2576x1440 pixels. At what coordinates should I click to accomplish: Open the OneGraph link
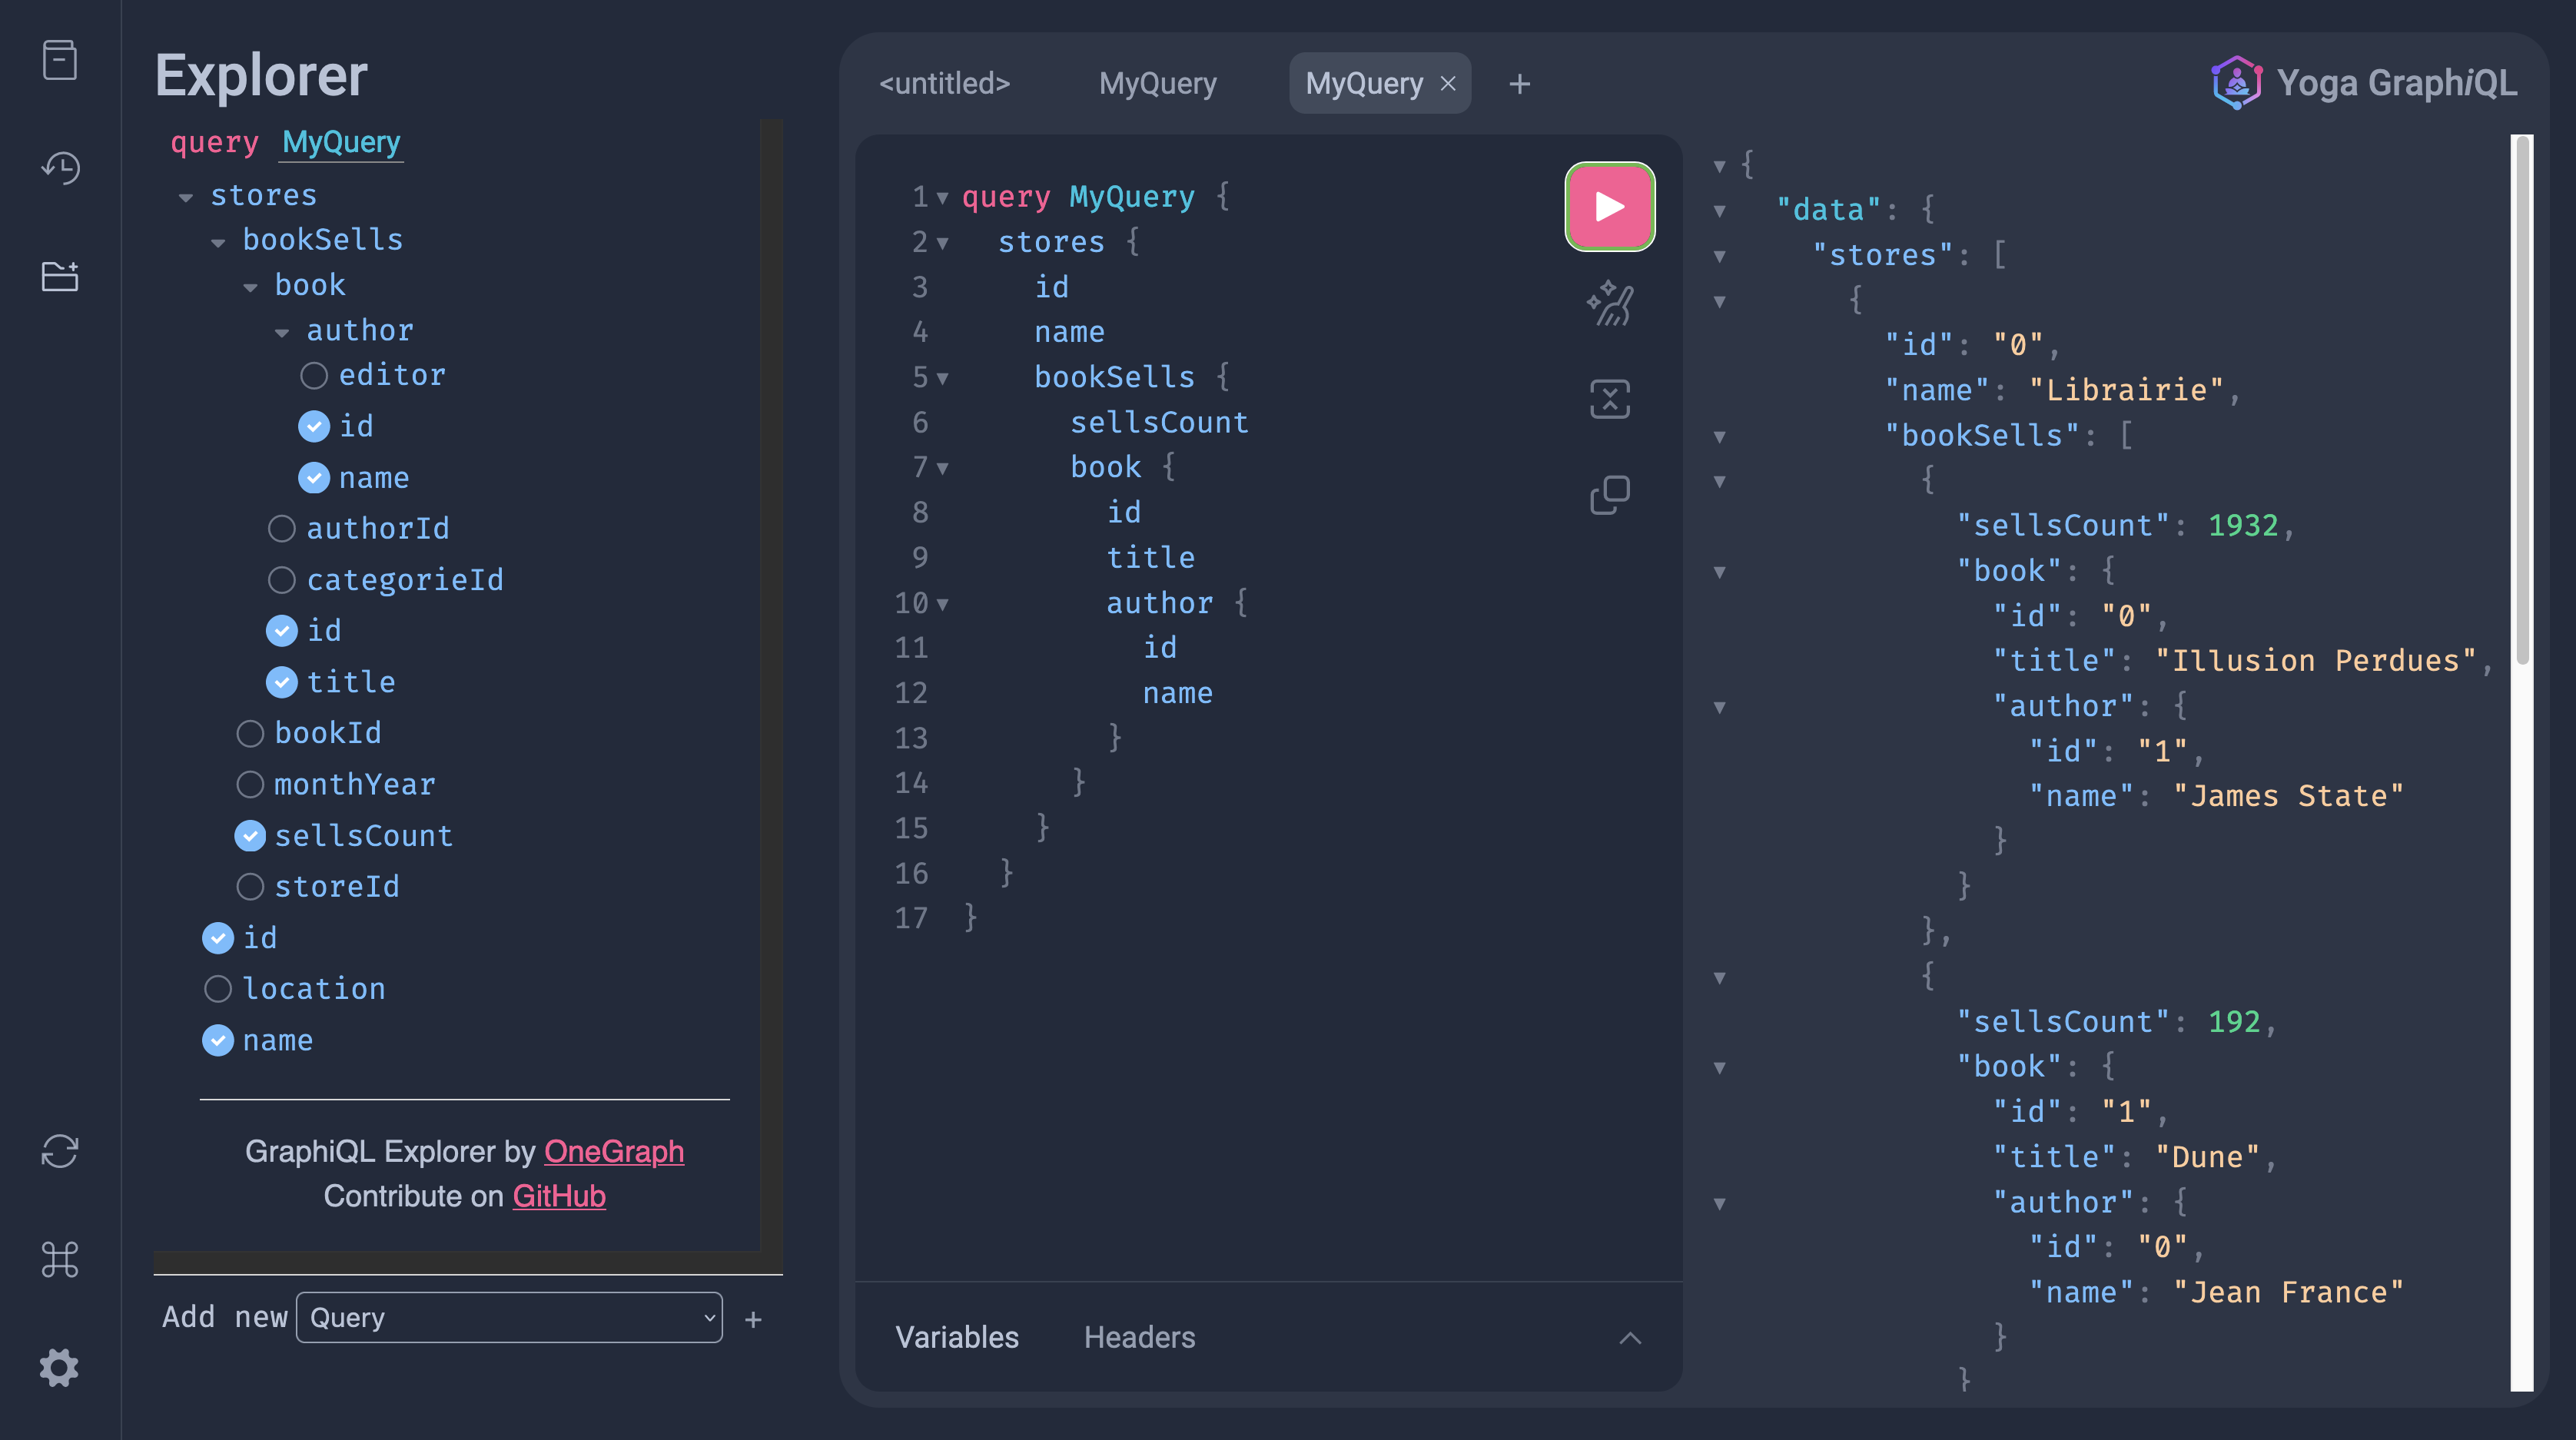click(x=613, y=1151)
